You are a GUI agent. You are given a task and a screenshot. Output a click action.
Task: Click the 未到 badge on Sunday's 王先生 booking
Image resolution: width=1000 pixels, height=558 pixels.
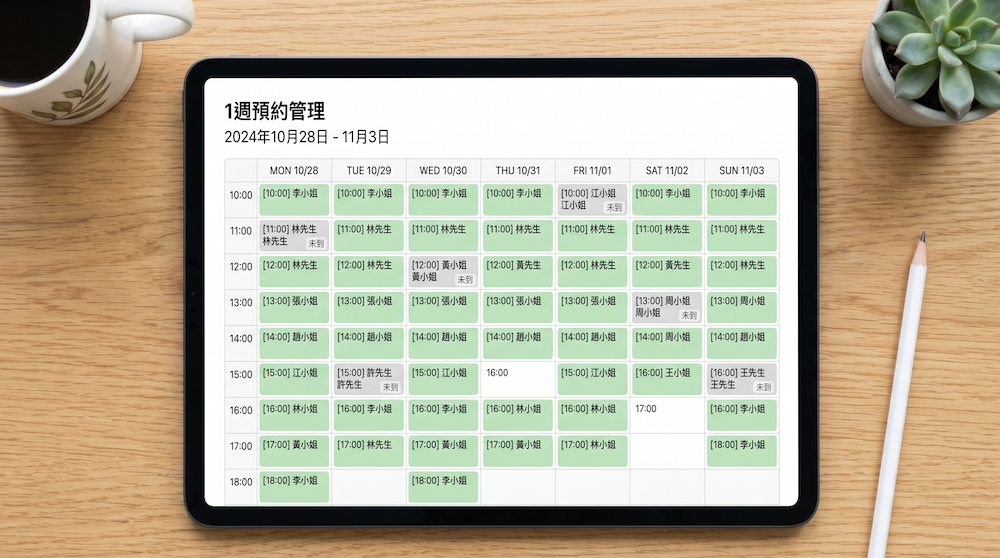tap(763, 386)
